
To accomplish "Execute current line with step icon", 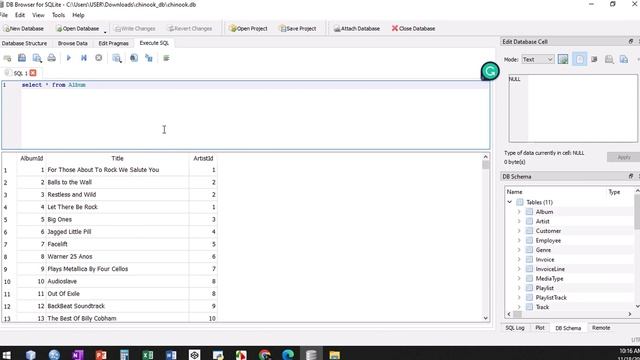I will tap(84, 58).
